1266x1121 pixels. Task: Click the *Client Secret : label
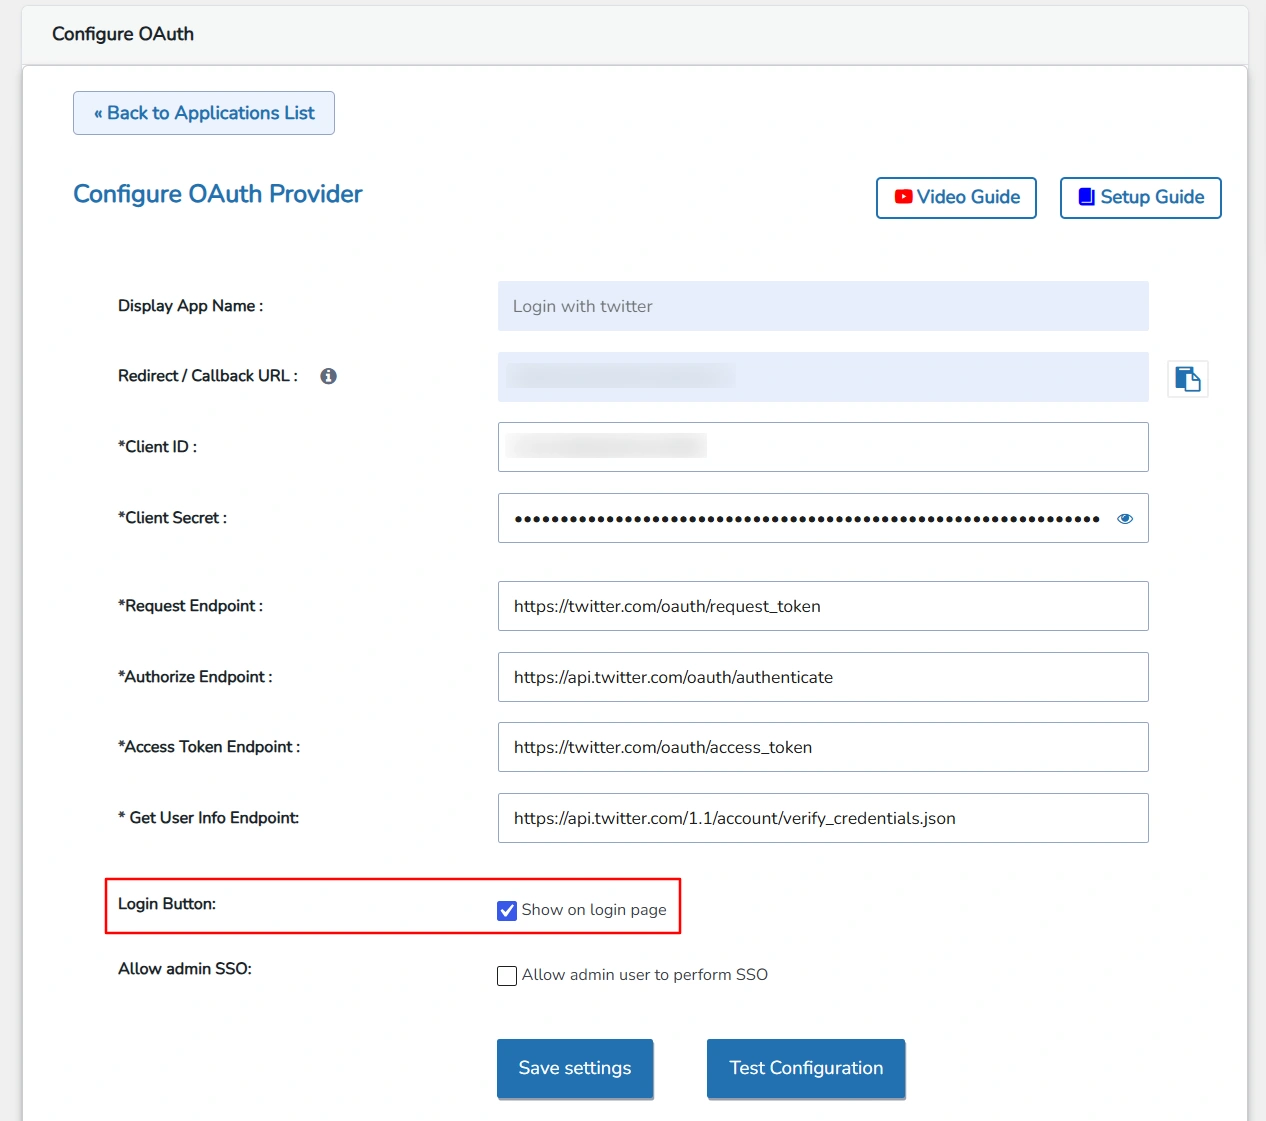point(172,518)
